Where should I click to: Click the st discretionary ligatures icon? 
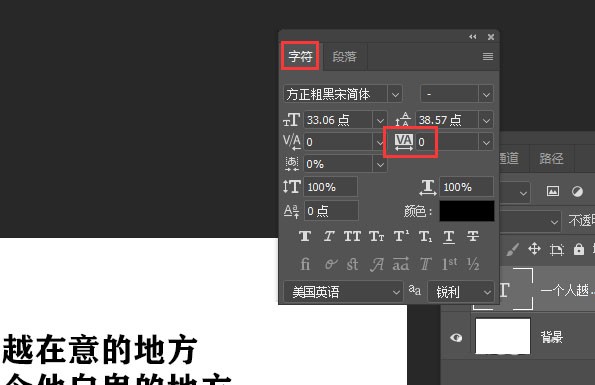coord(352,264)
